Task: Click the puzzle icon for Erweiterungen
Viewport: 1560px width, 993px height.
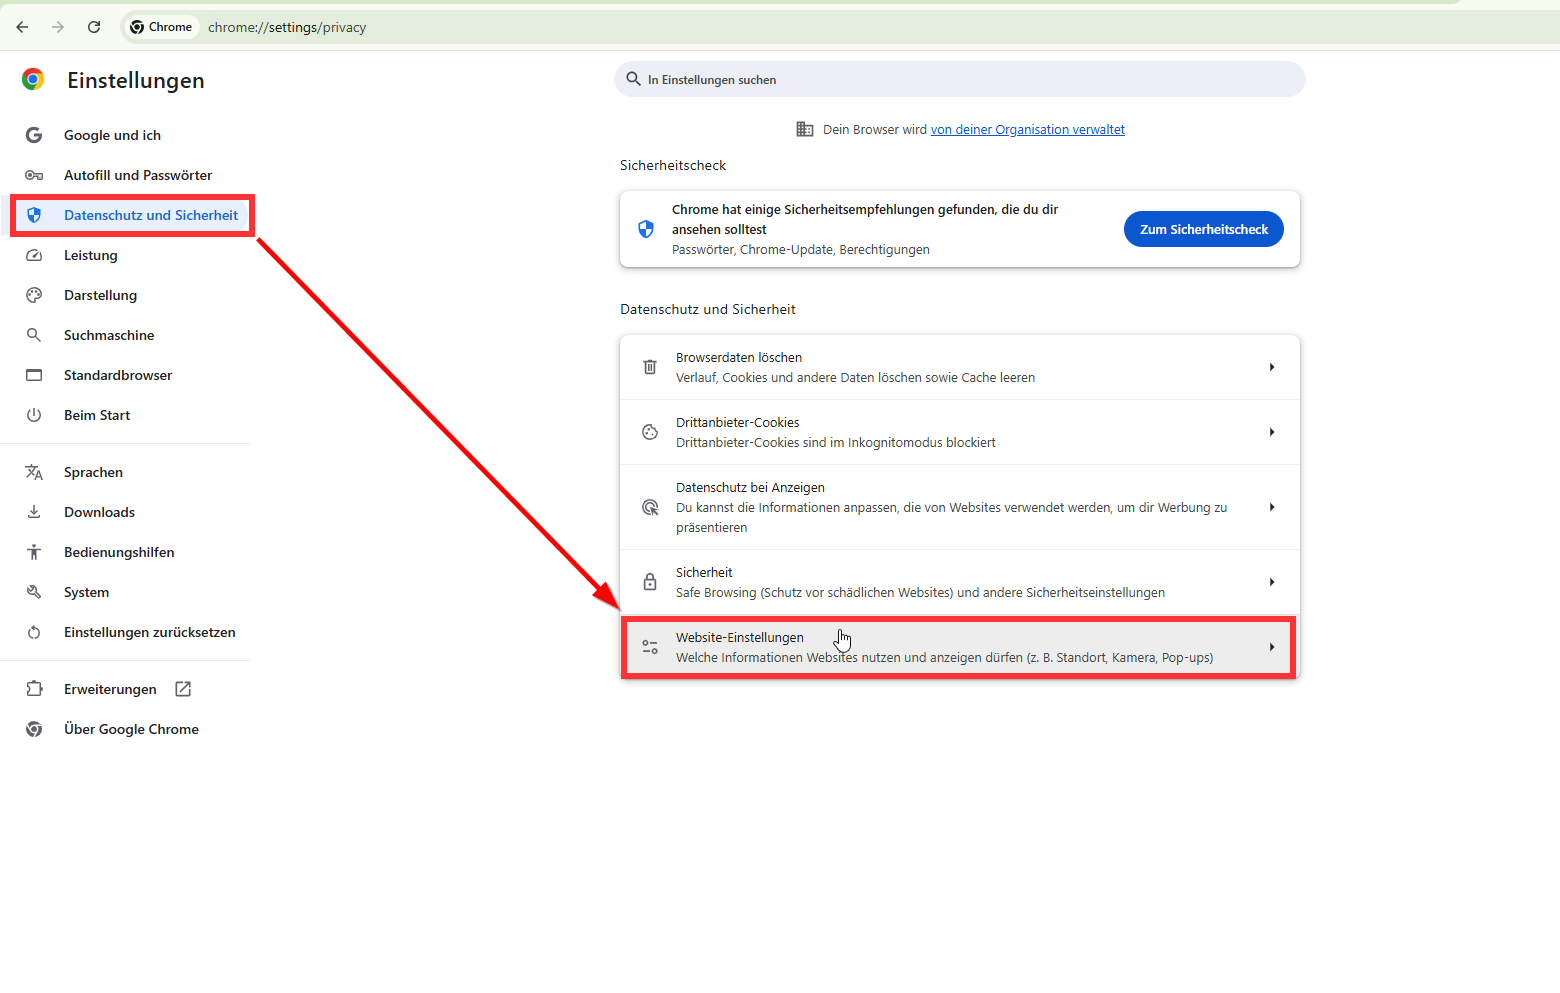Action: [34, 689]
